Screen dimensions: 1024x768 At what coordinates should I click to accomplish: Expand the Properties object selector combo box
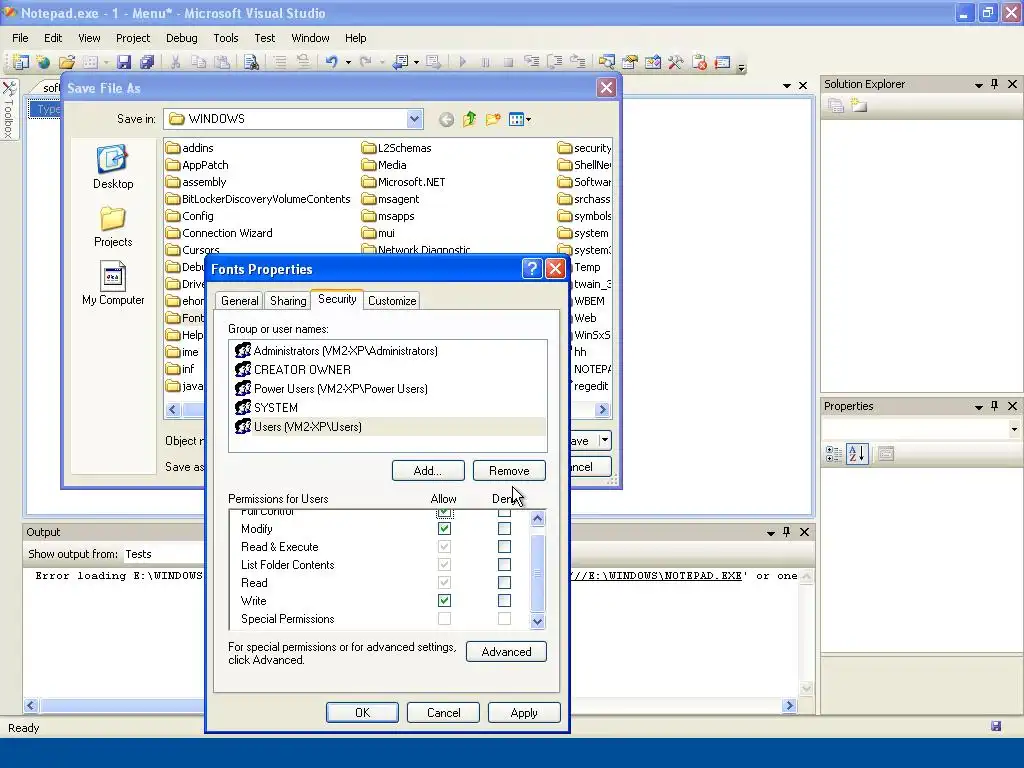coord(1014,429)
